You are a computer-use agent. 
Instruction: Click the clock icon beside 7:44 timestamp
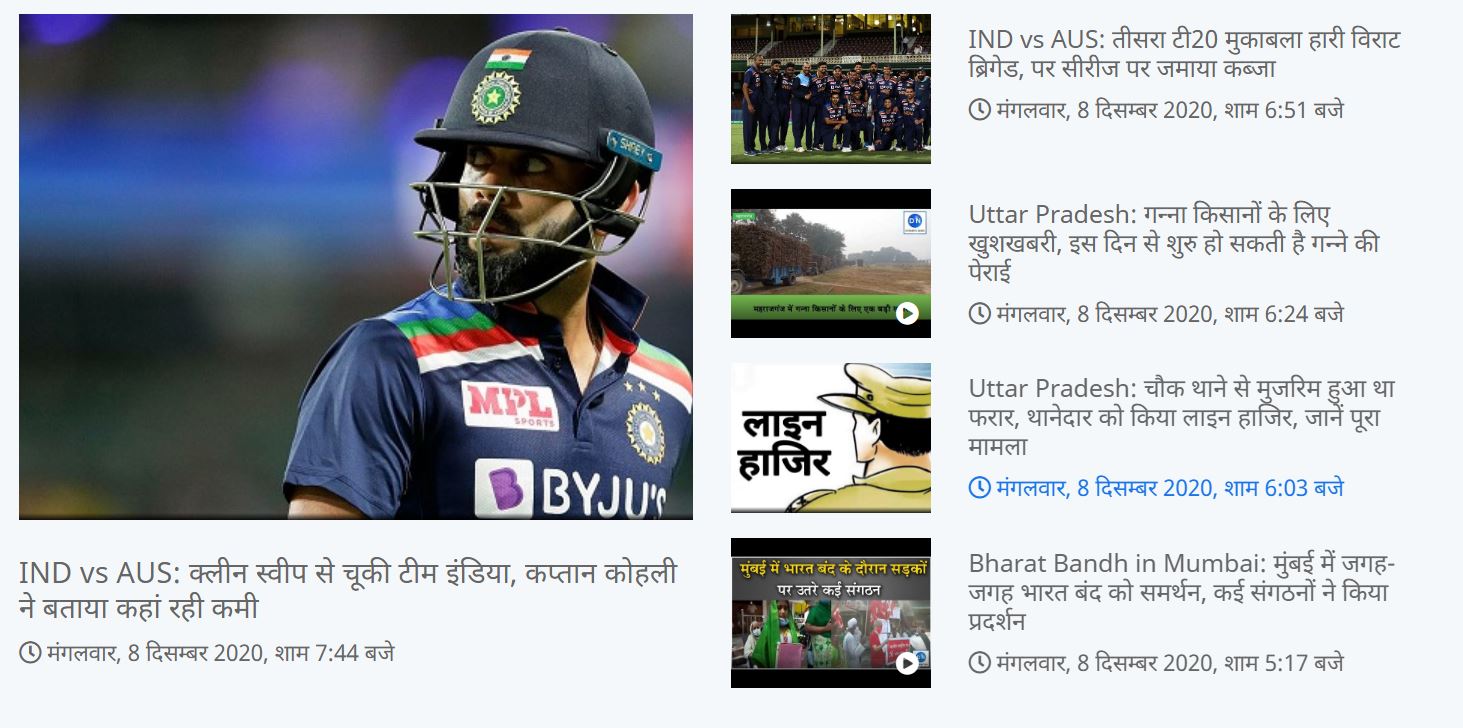[30, 653]
